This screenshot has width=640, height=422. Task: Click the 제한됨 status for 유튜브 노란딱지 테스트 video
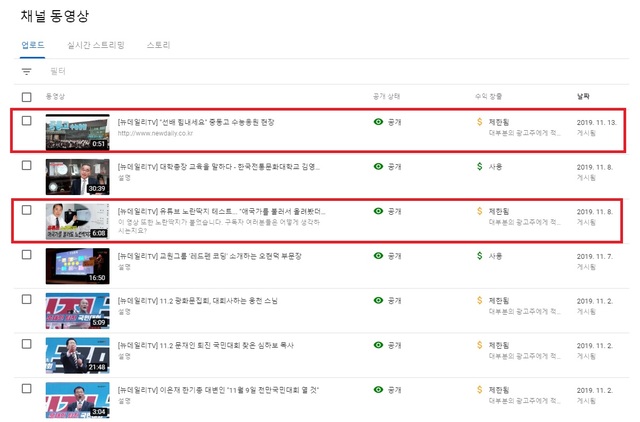pos(499,211)
